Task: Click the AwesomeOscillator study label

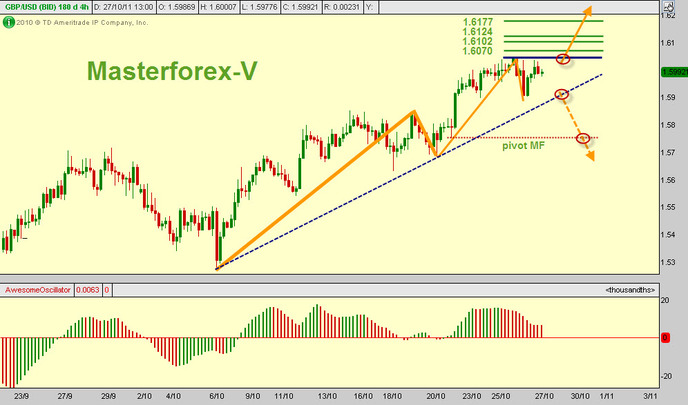Action: pyautogui.click(x=37, y=290)
